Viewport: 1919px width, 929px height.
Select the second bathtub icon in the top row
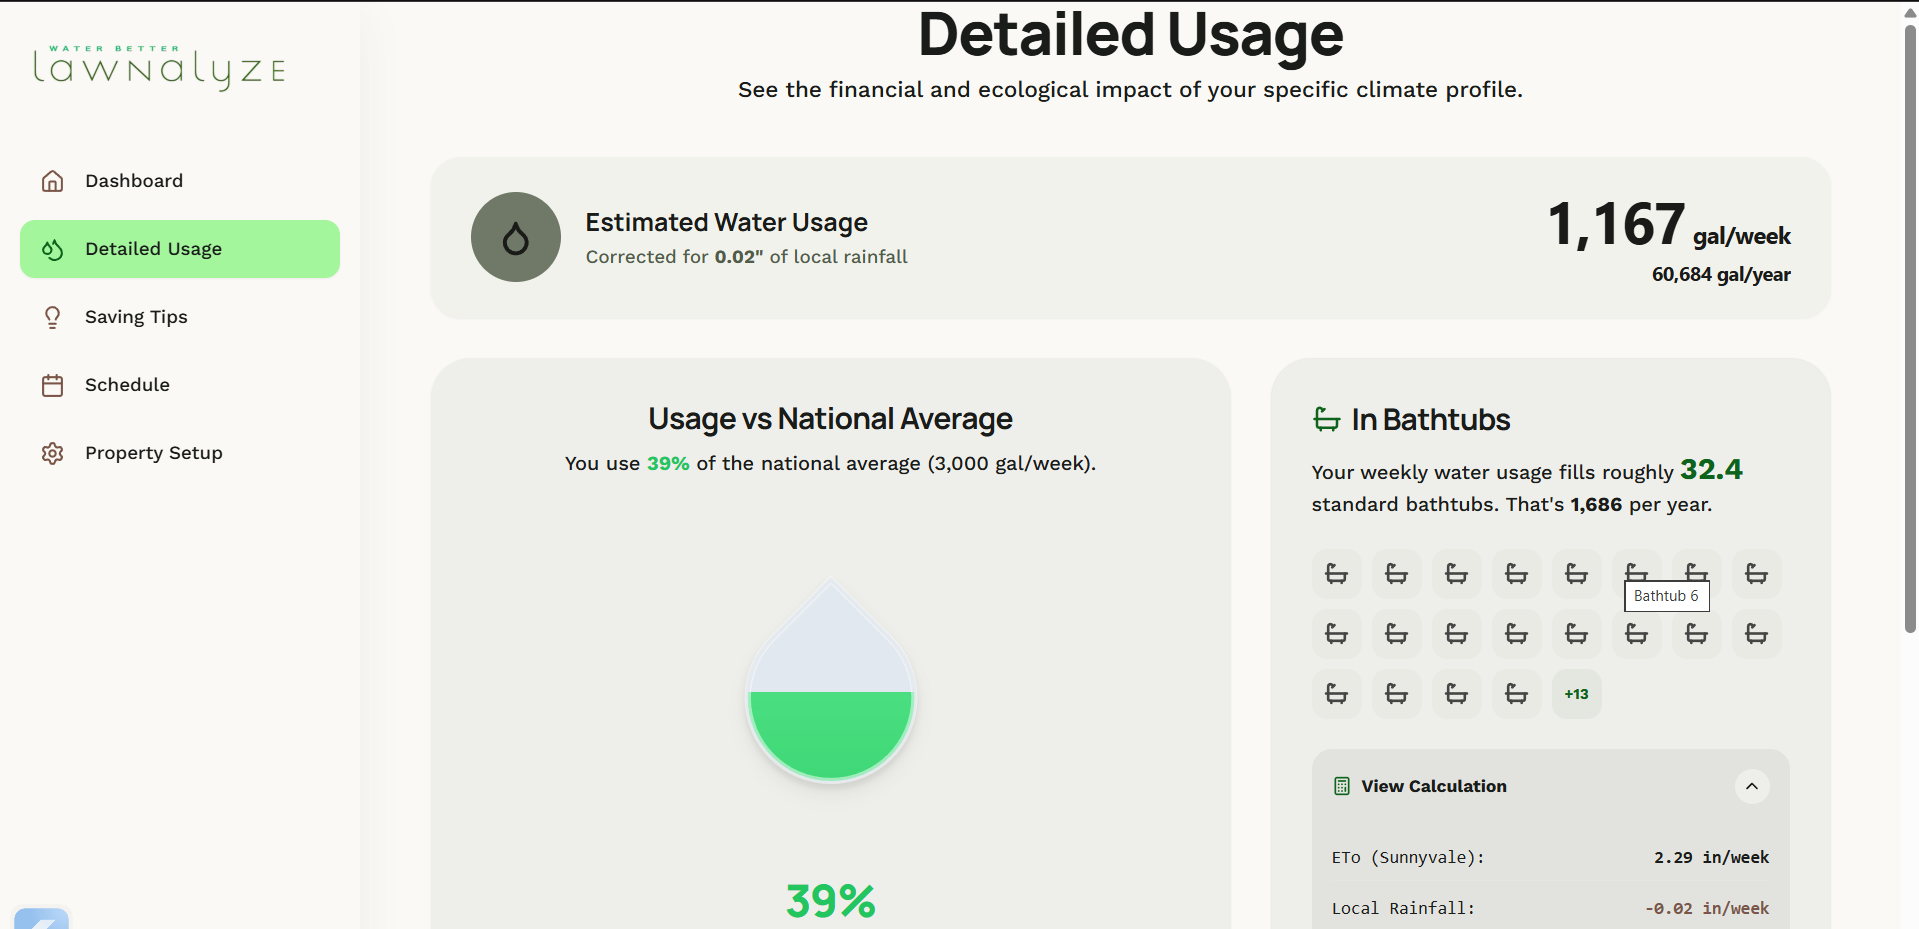pos(1397,574)
